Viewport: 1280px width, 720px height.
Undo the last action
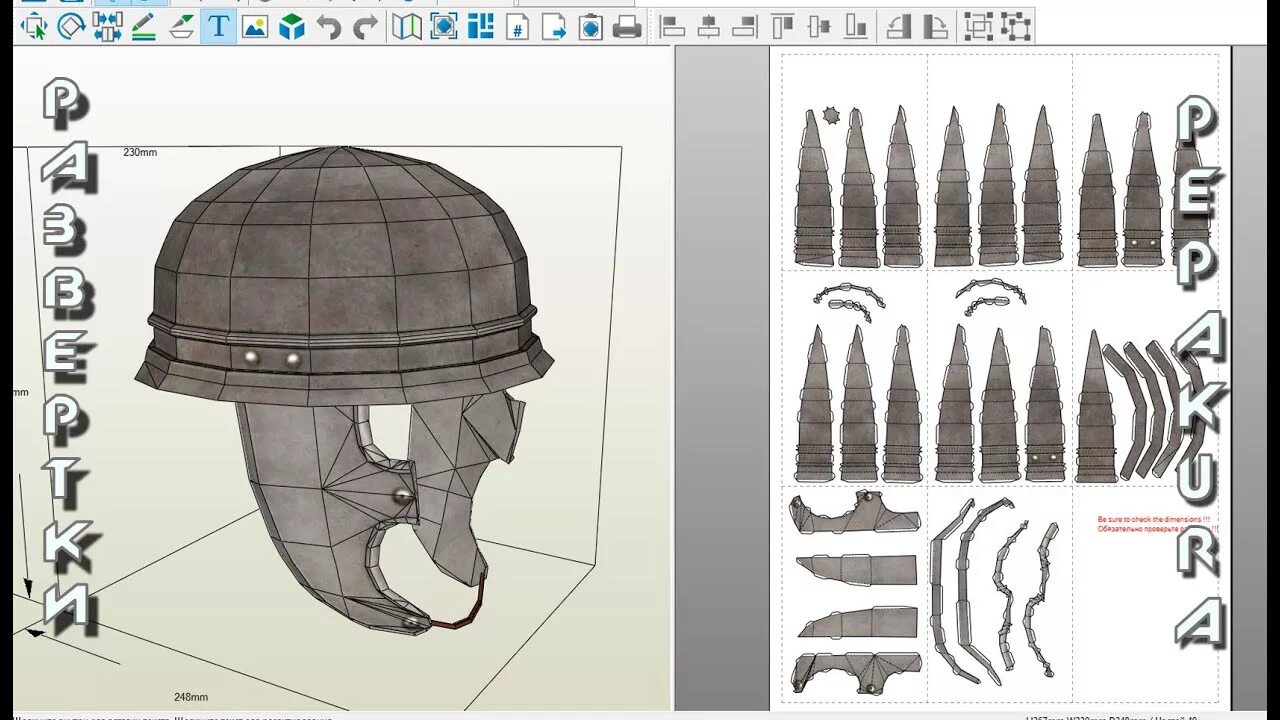(x=329, y=27)
